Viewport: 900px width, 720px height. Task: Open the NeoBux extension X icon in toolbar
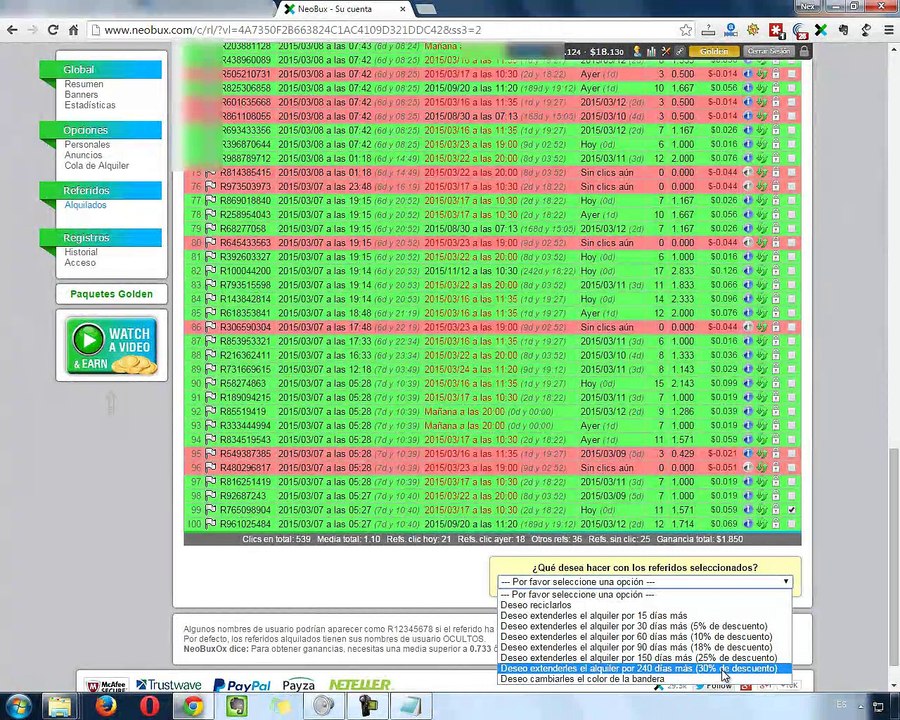[821, 30]
